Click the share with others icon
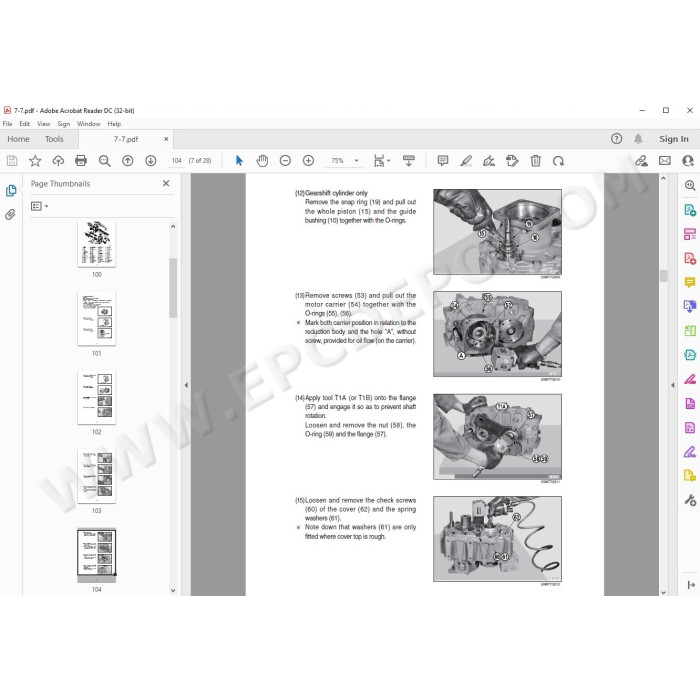The image size is (700, 700). click(688, 161)
